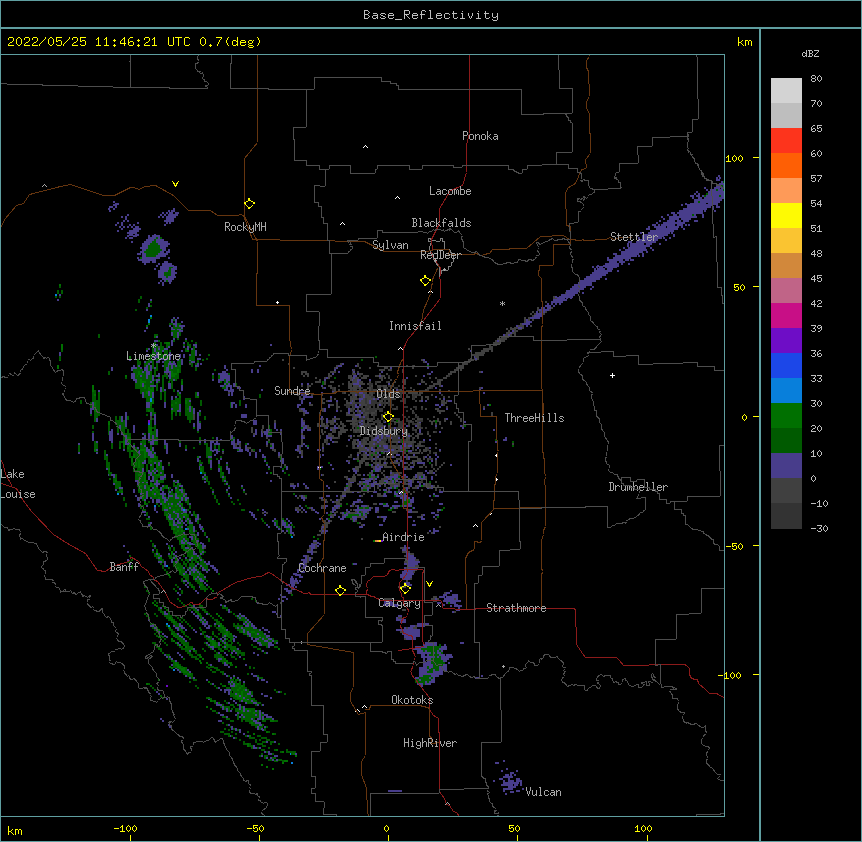The image size is (862, 842).
Task: Select the blue swatch between 36 and 33 dBZ
Action: coord(786,365)
